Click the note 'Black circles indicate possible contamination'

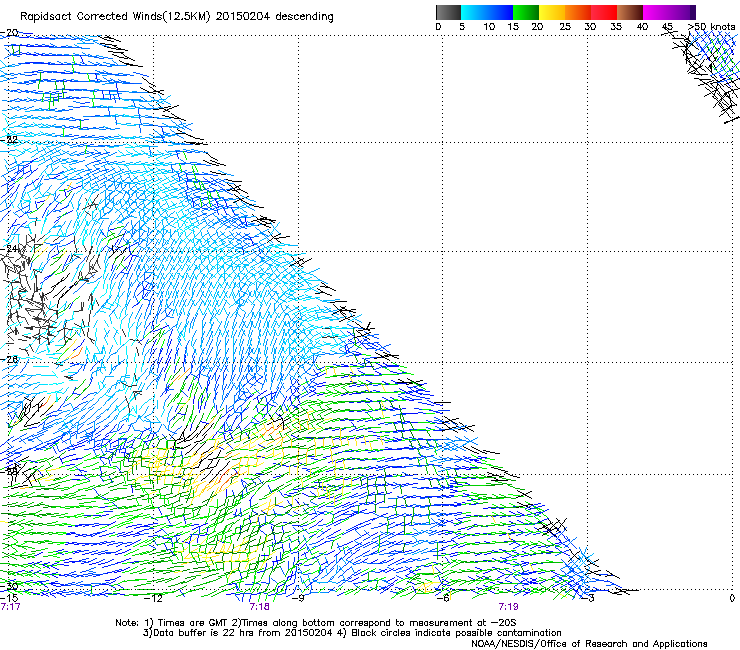click(x=456, y=633)
